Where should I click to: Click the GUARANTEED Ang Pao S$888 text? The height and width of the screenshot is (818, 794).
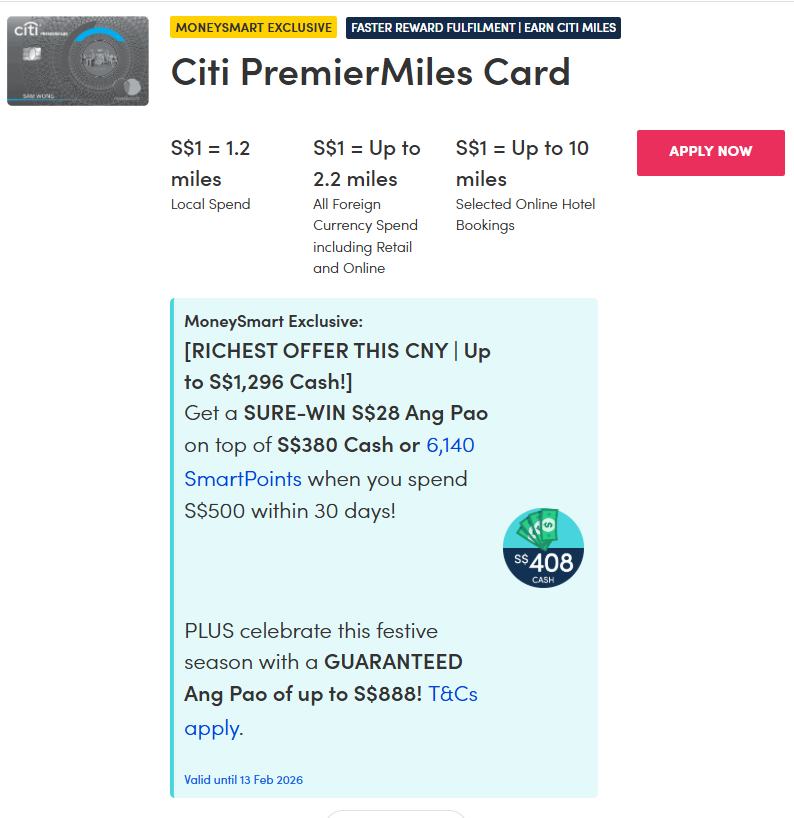[323, 678]
